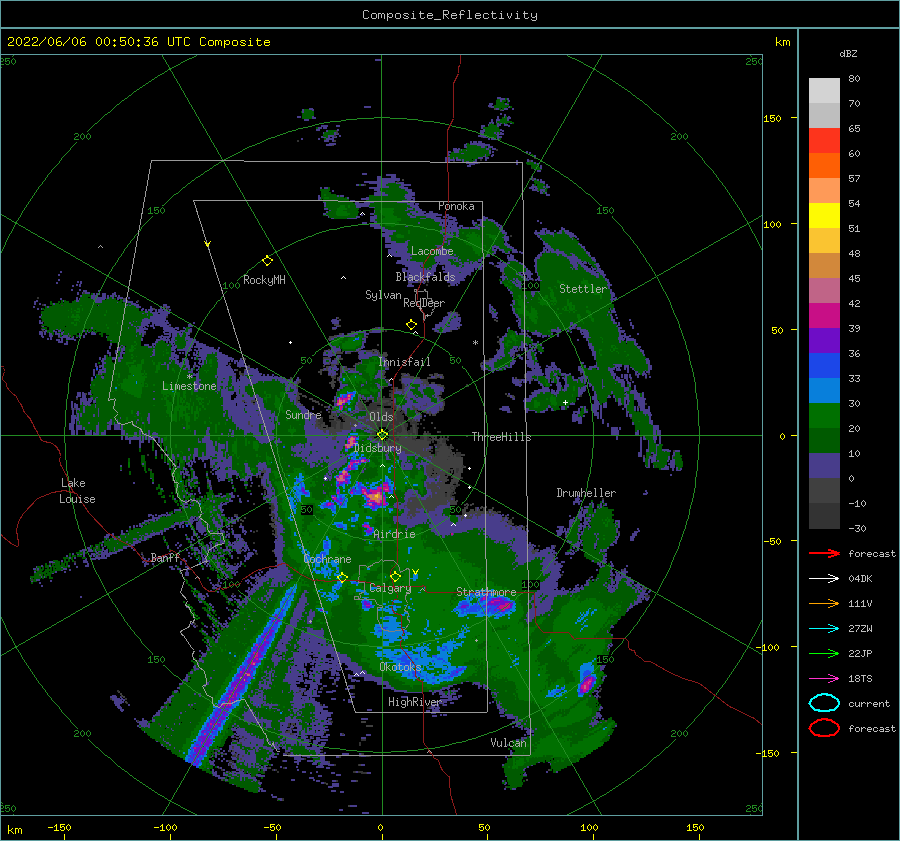Click the white 04DK arrow icon
This screenshot has height=841, width=900.
[824, 579]
